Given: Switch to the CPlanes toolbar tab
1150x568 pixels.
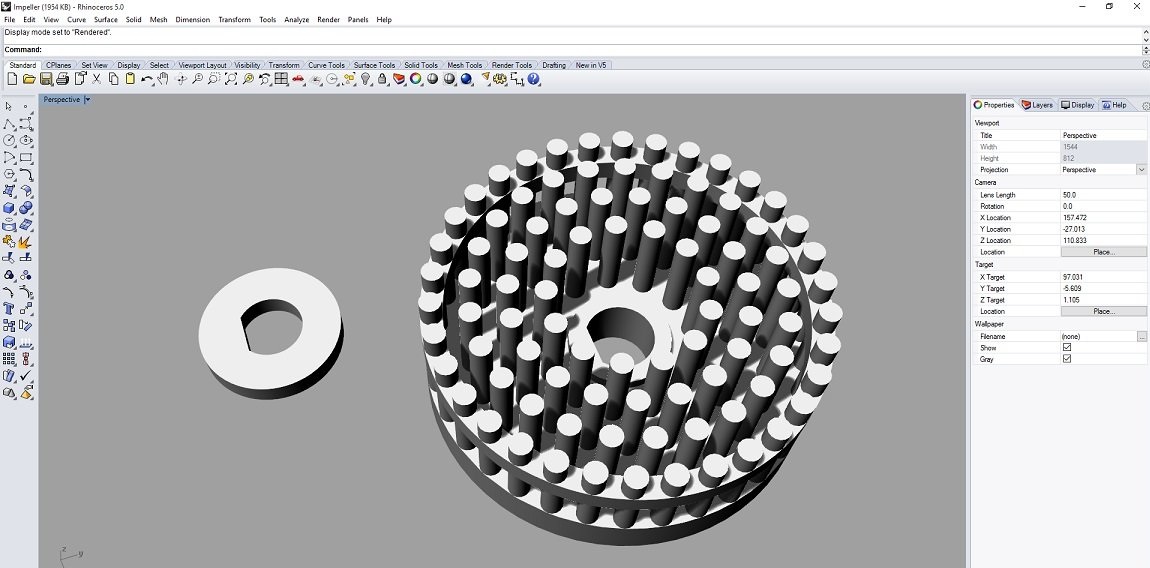Looking at the screenshot, I should (59, 65).
